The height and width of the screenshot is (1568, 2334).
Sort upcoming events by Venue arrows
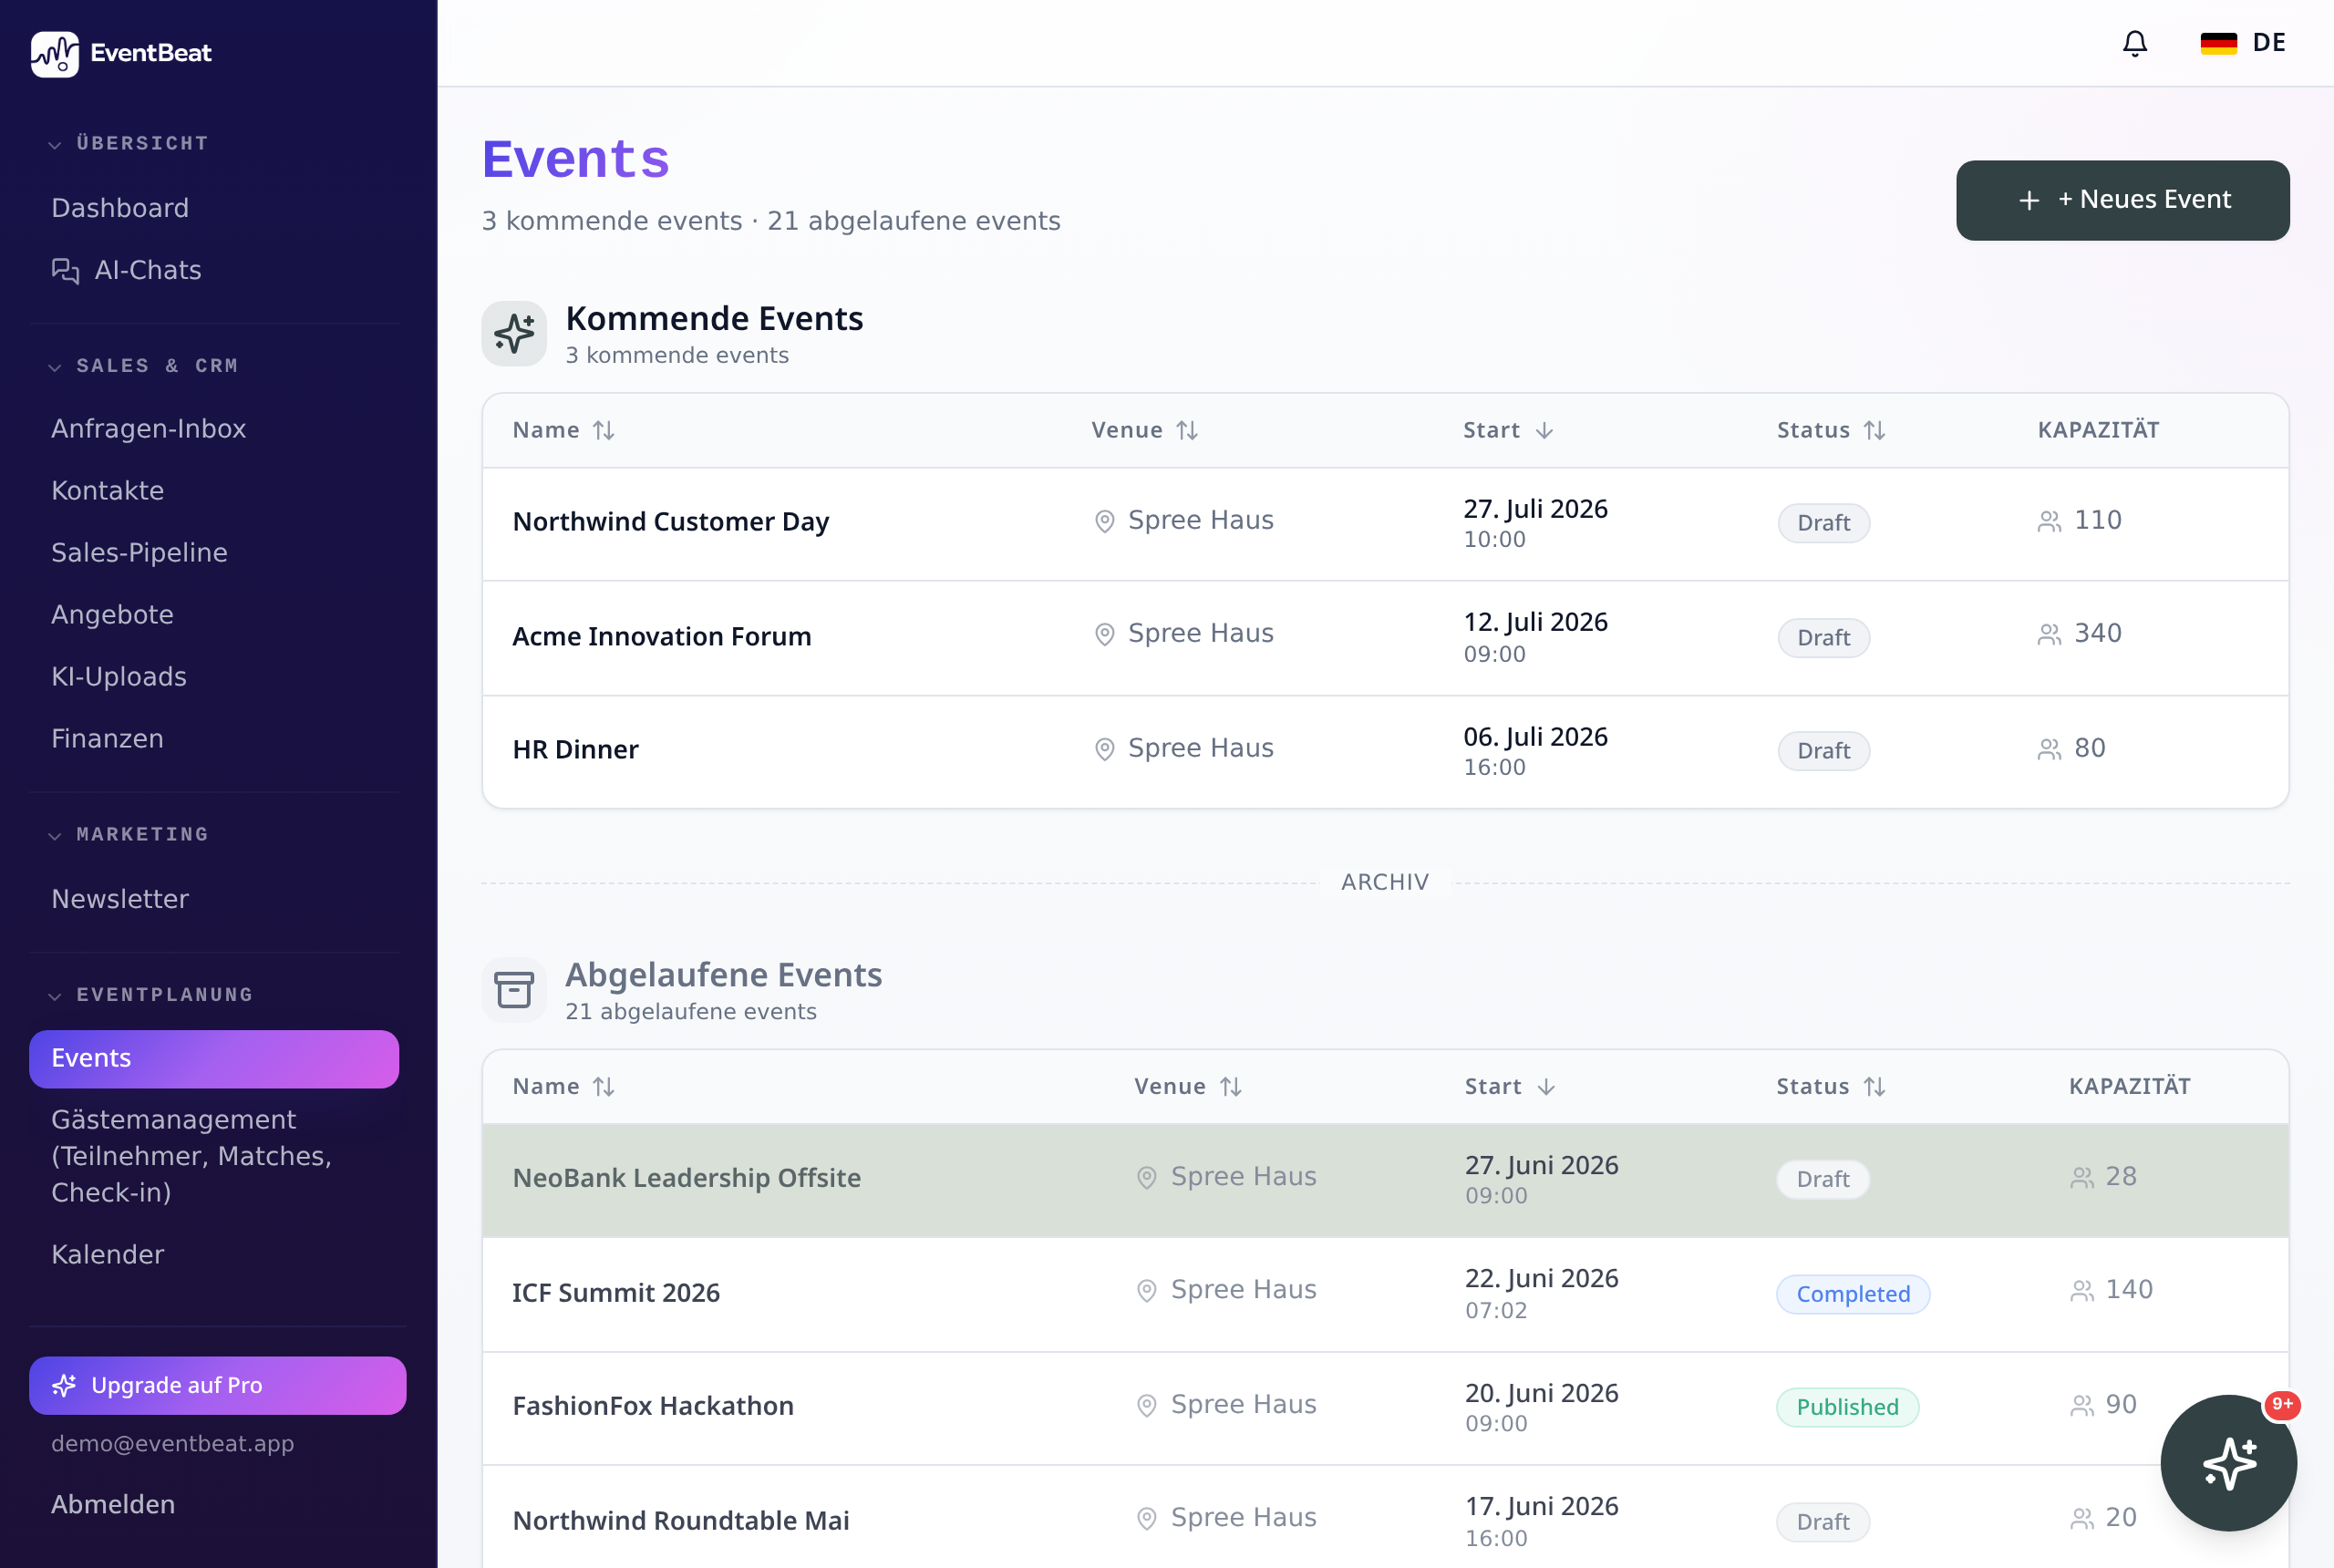1187,430
